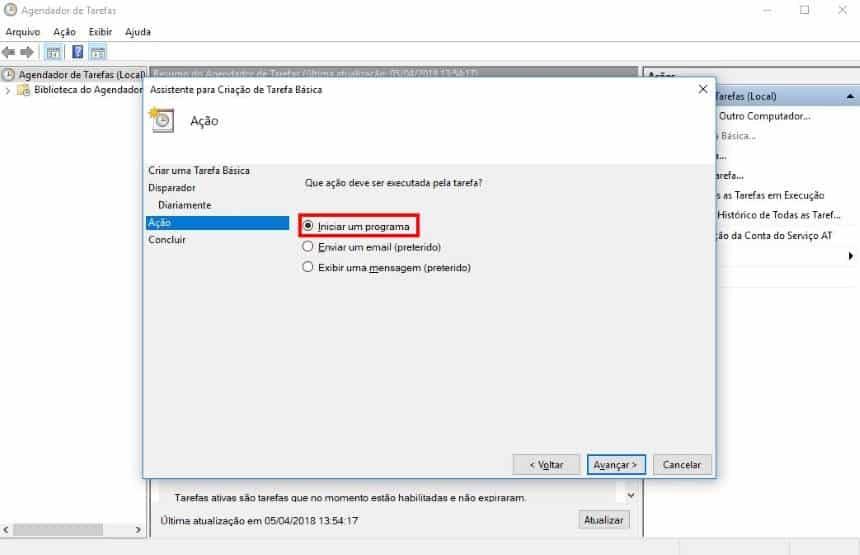Close the Assistente para Criação de Tarefa dialog

click(703, 89)
